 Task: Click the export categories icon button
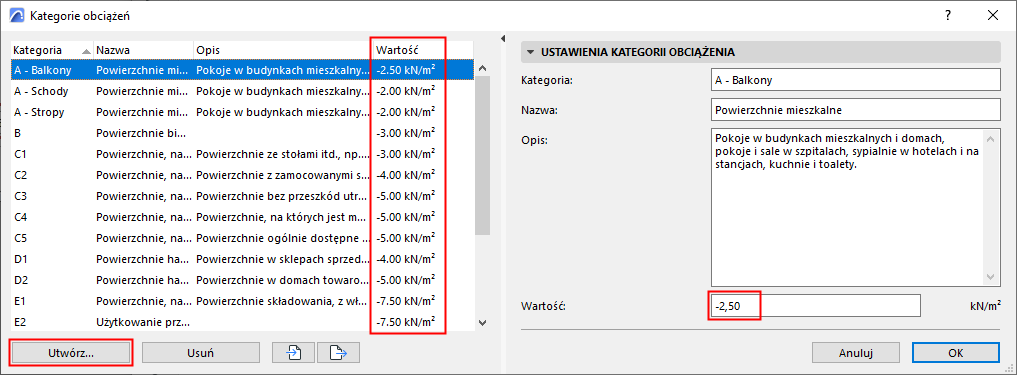[x=338, y=353]
